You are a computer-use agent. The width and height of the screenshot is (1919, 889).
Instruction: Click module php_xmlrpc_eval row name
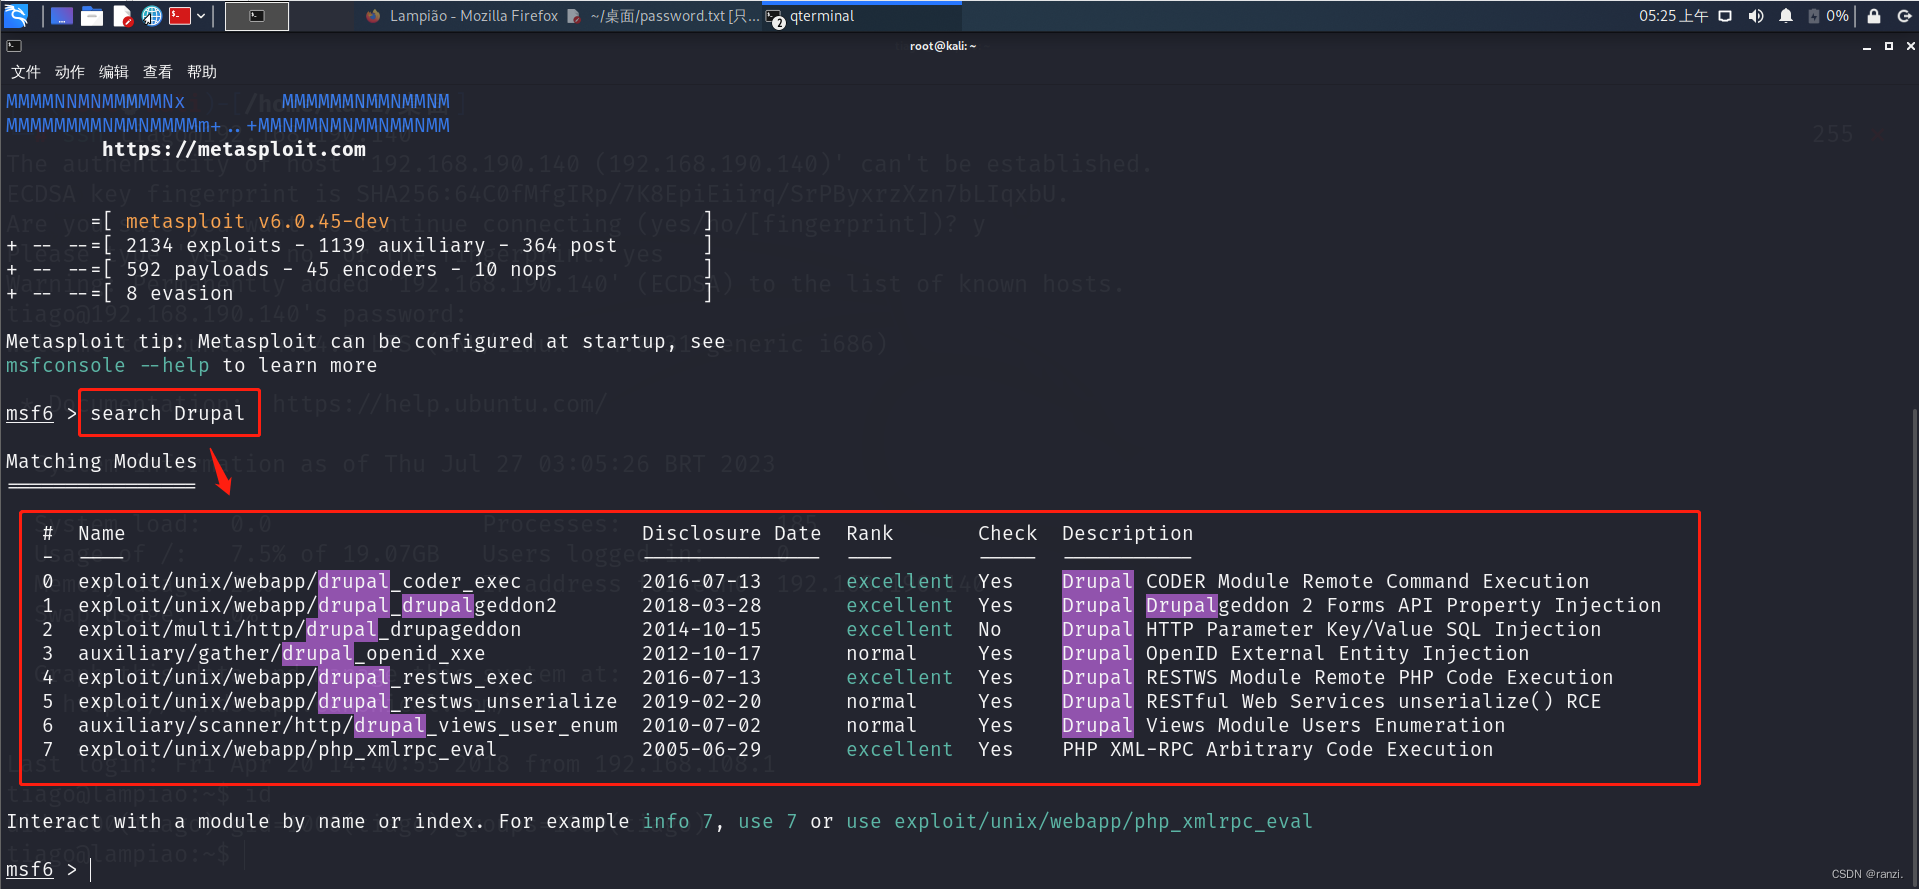(288, 749)
